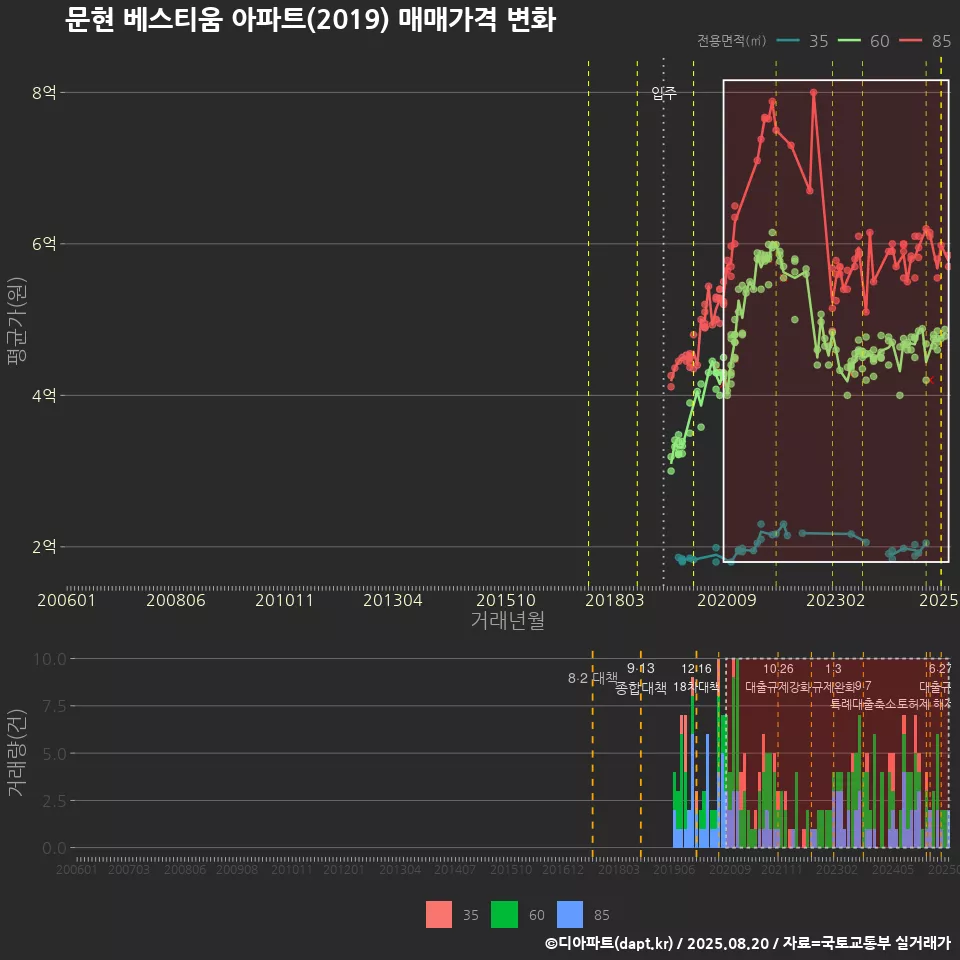This screenshot has width=960, height=960.
Task: Click the '5.0' volume axis label
Action: pyautogui.click(x=54, y=754)
